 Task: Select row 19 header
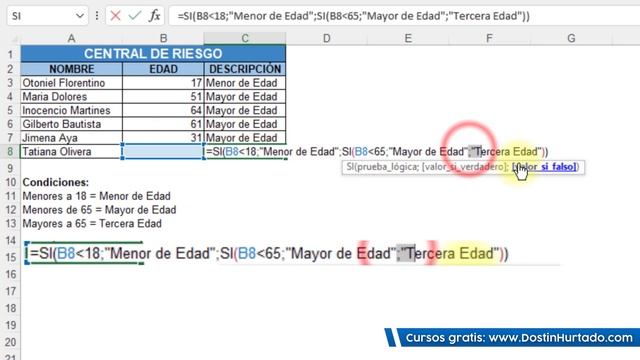tap(10, 325)
